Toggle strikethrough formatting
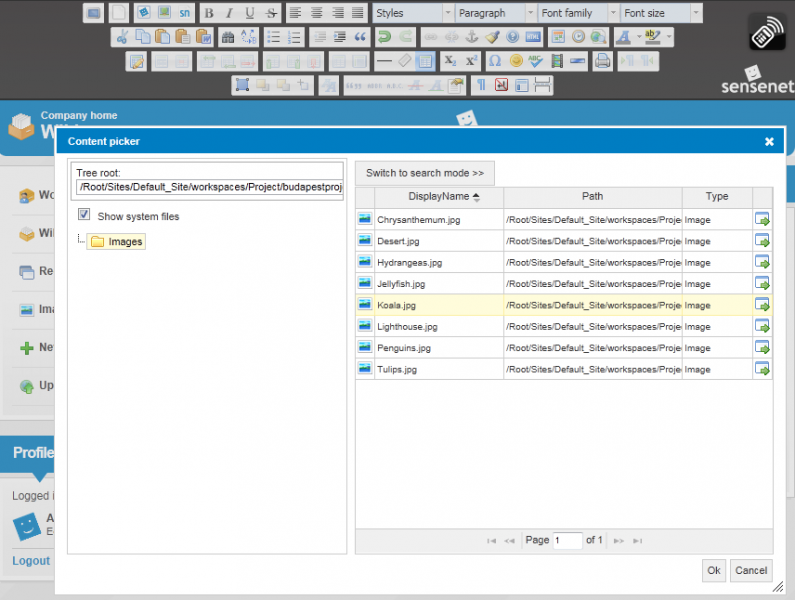 271,13
